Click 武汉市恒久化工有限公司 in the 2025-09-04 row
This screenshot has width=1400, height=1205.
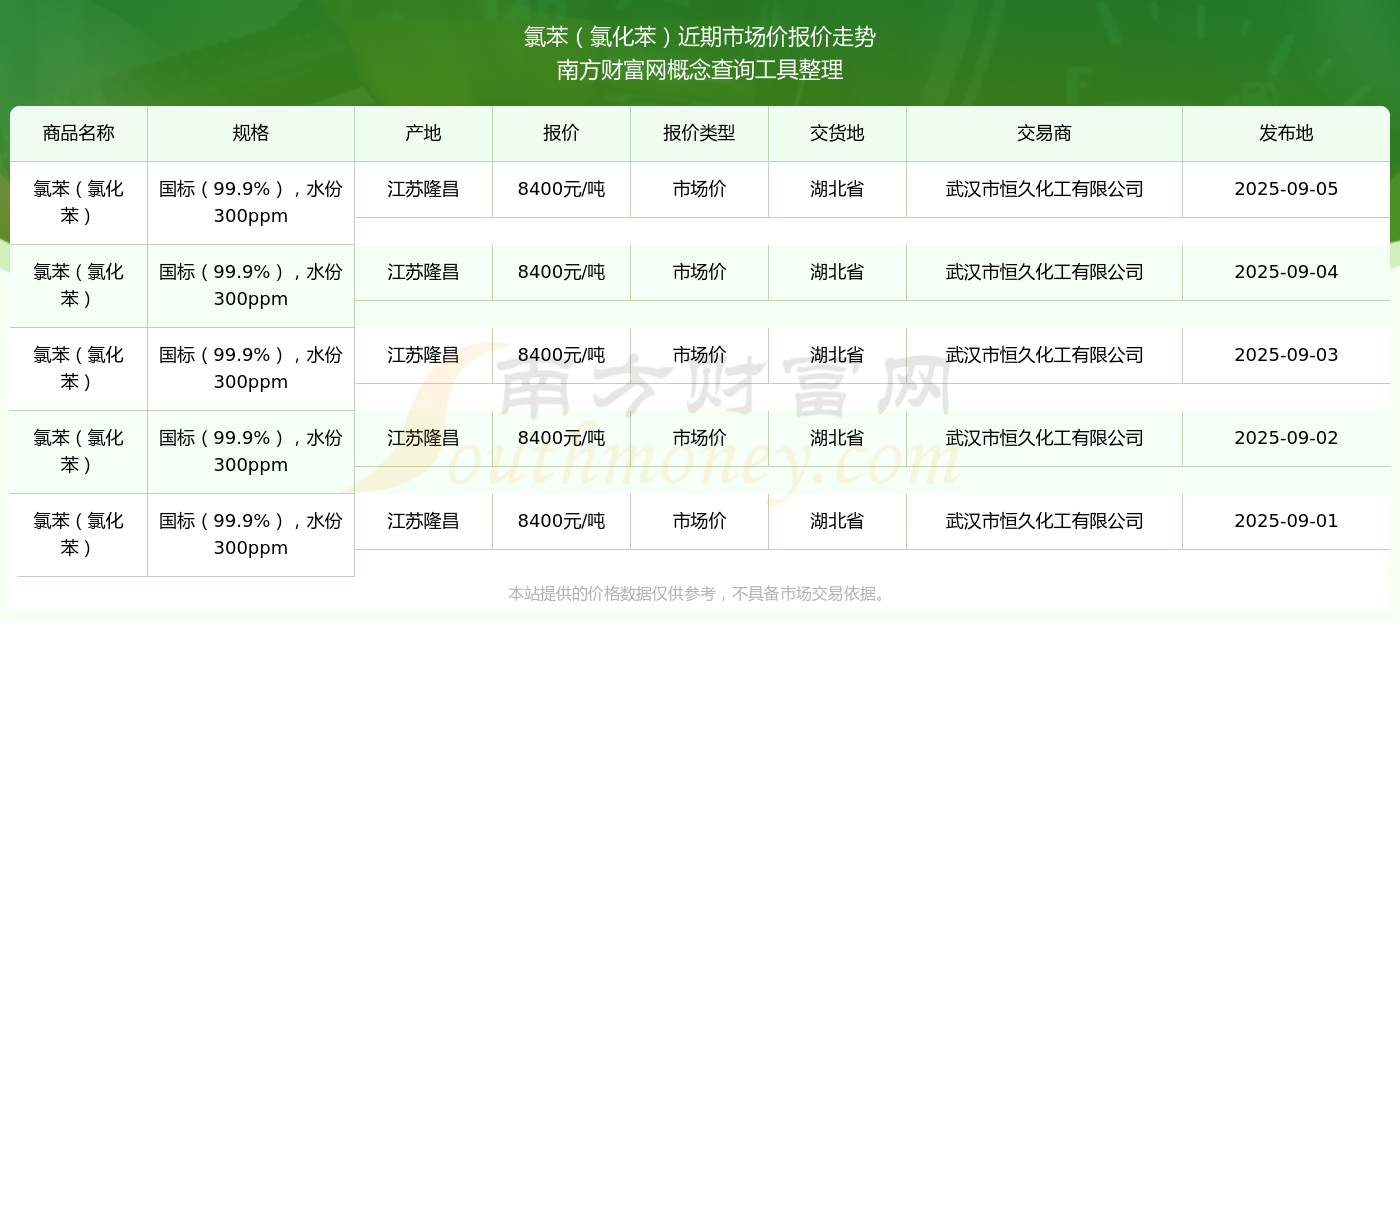tap(1045, 272)
